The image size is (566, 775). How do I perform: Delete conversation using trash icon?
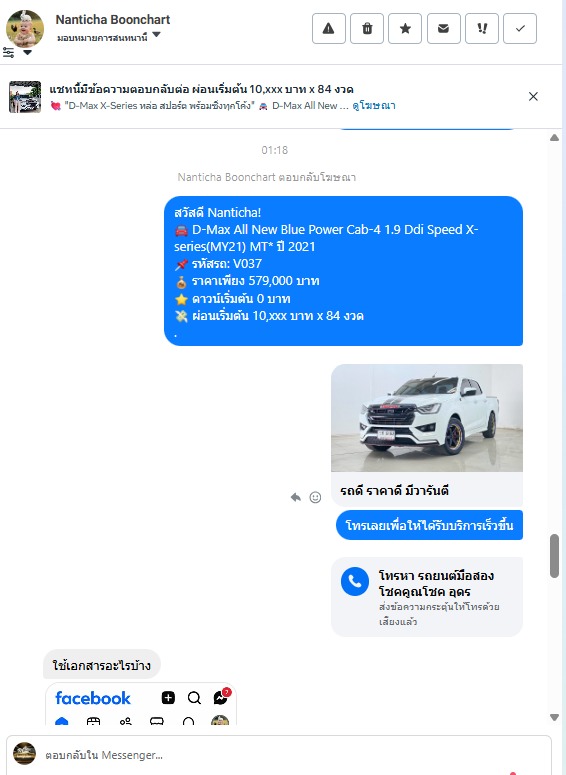[x=367, y=29]
